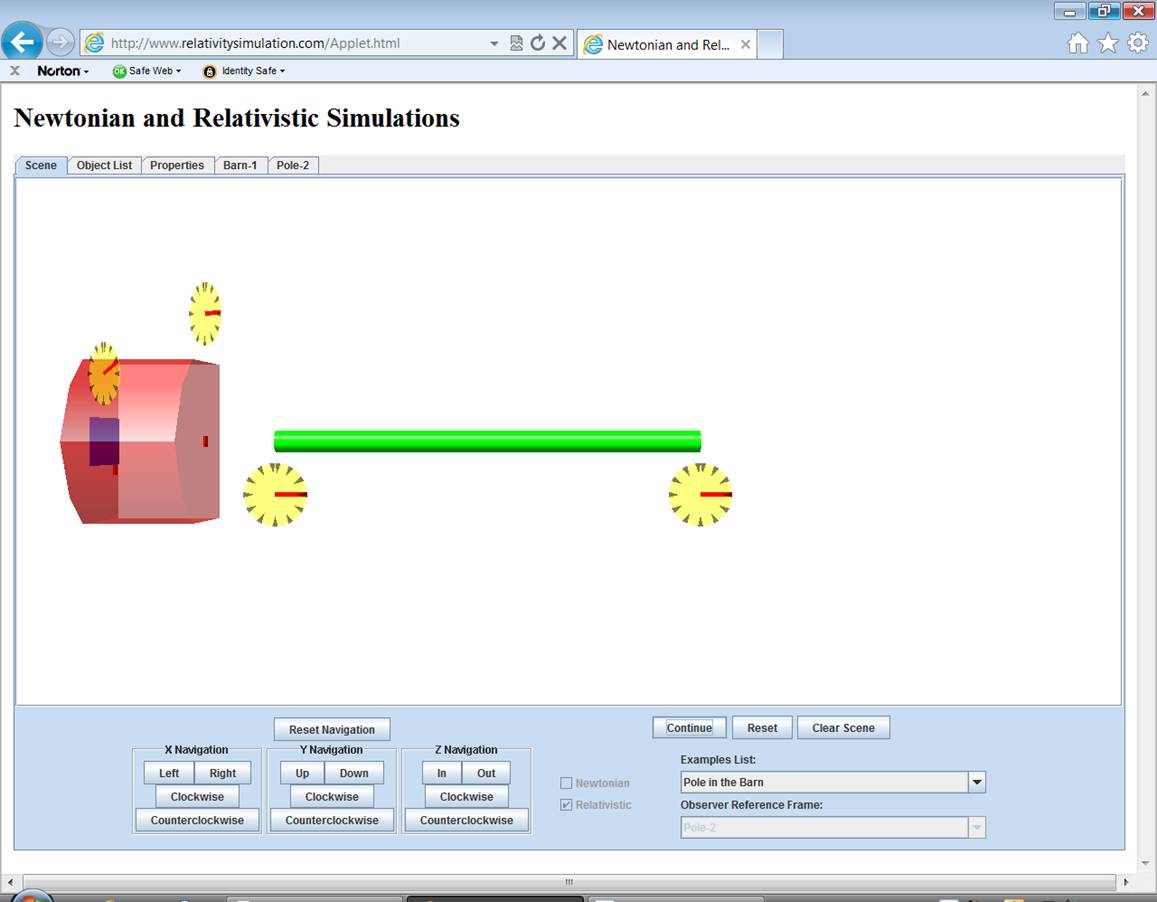Expand the Observer Reference Frame dropdown
1157x902 pixels.
977,828
